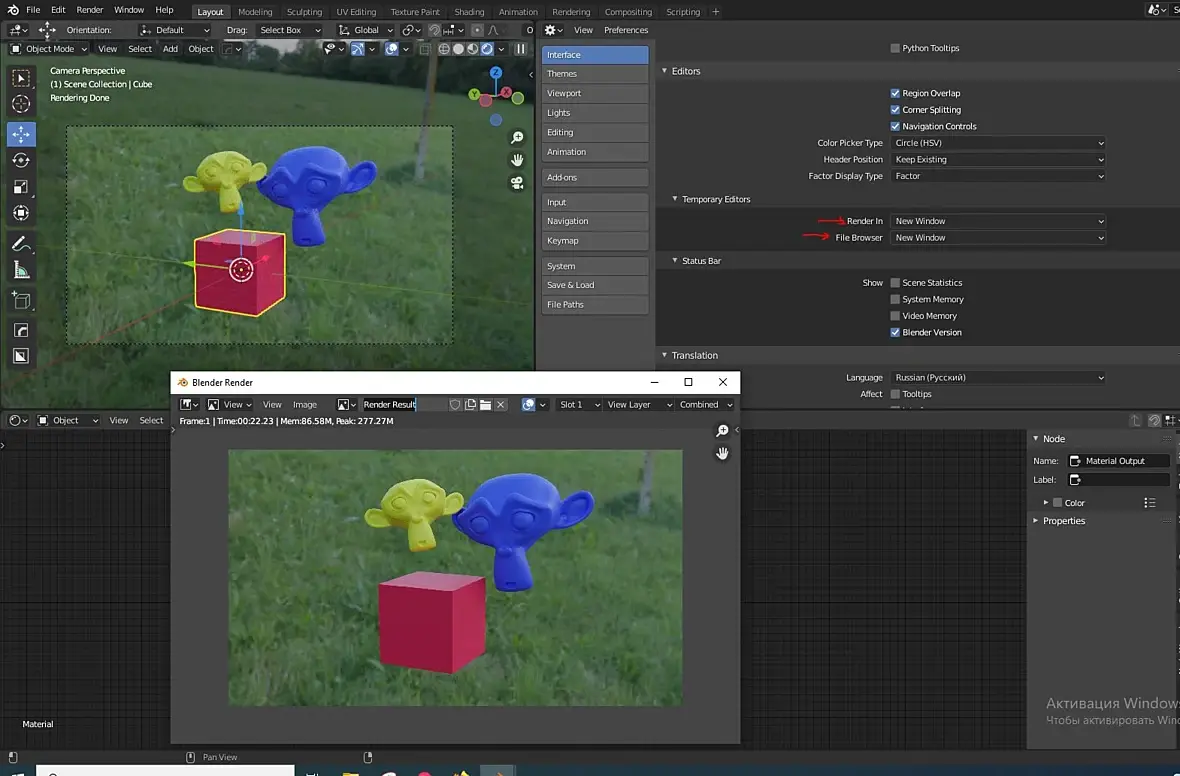Go to the Keymap preferences section
Viewport: 1180px width, 776px height.
pos(594,241)
